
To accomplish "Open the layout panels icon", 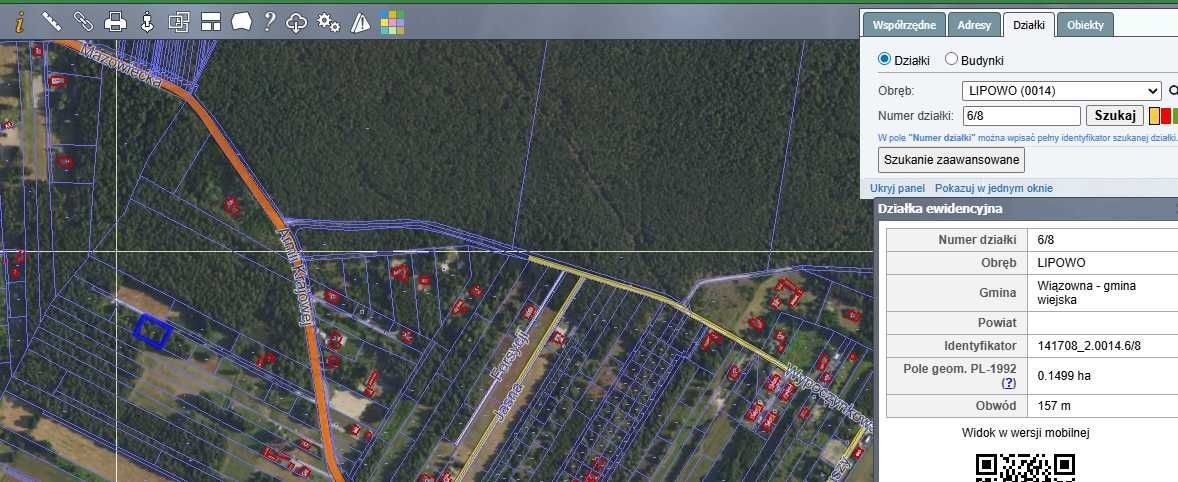I will (210, 23).
